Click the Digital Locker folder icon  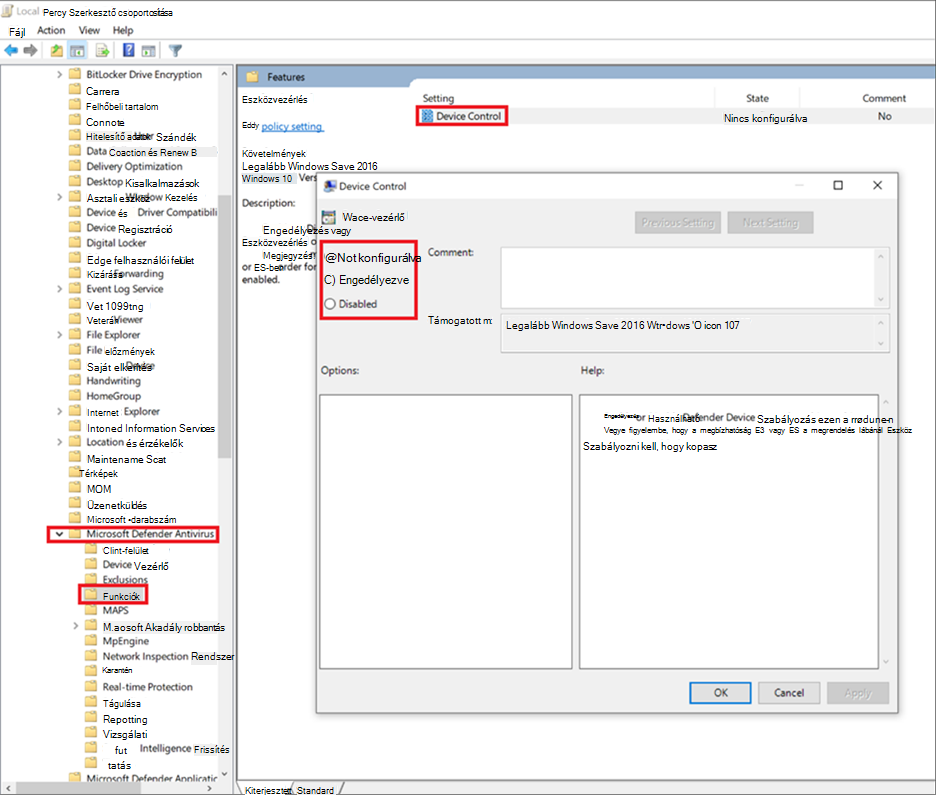click(x=75, y=242)
